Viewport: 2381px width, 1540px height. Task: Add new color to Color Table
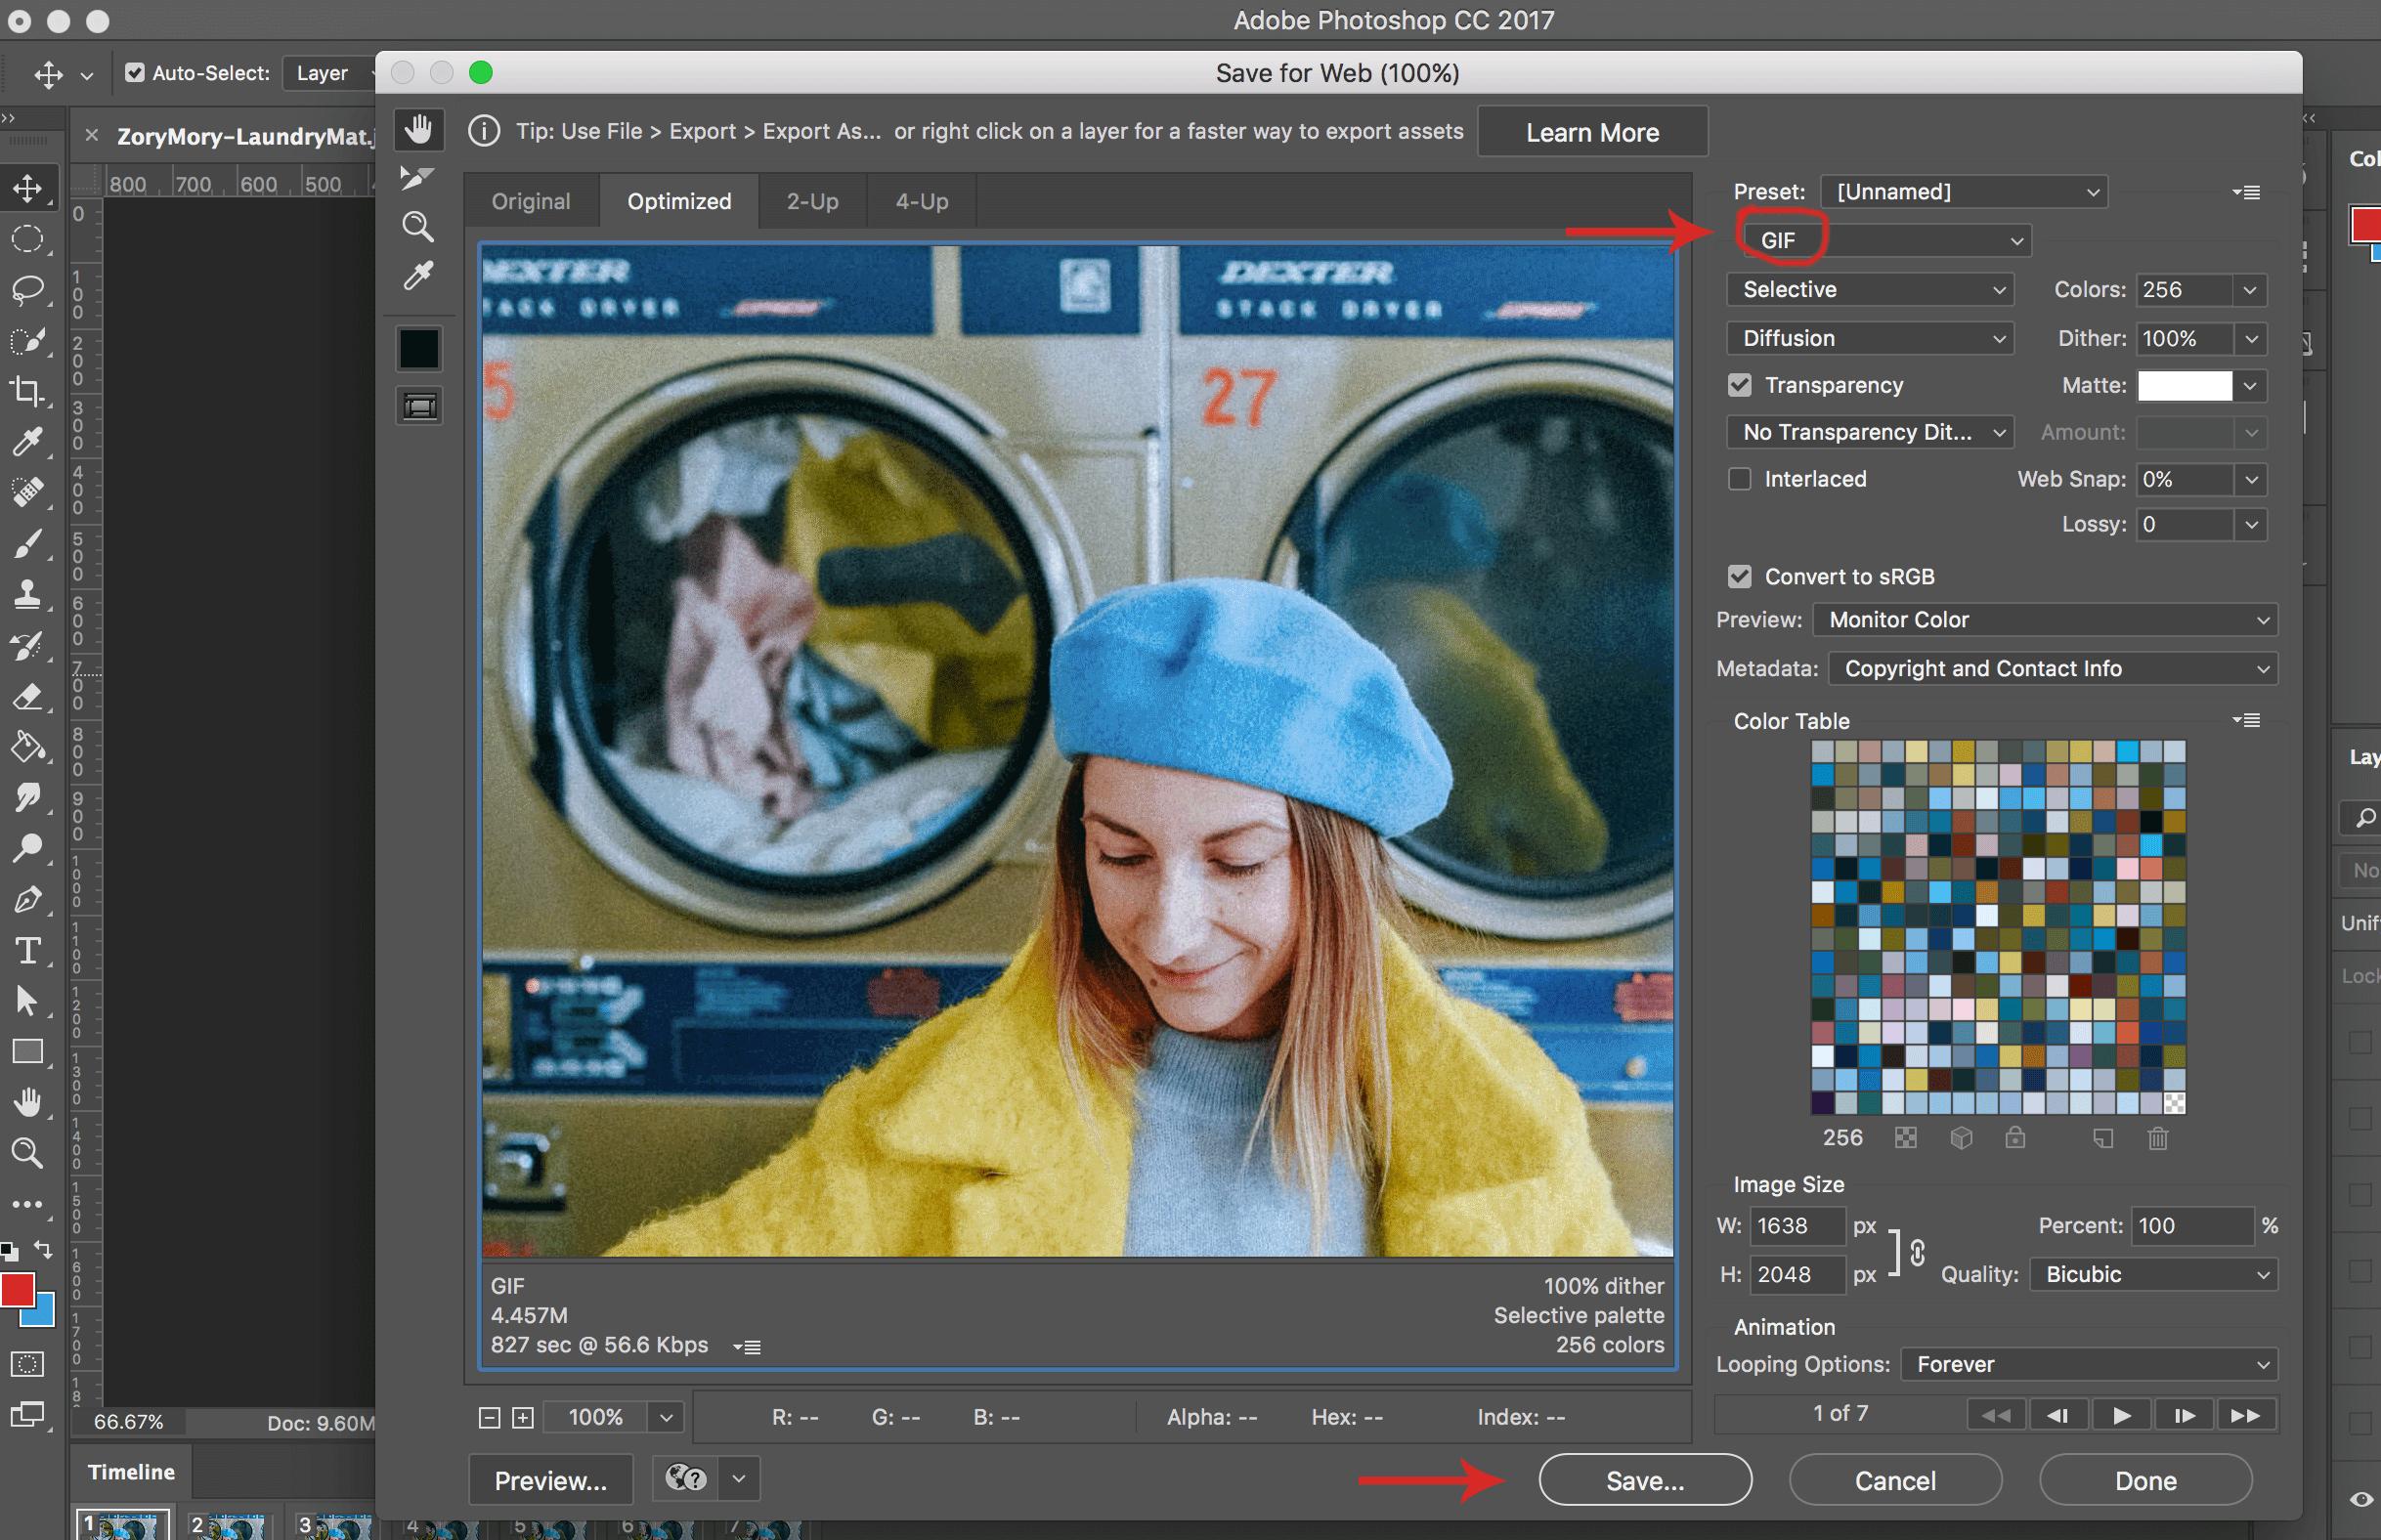[x=2103, y=1138]
